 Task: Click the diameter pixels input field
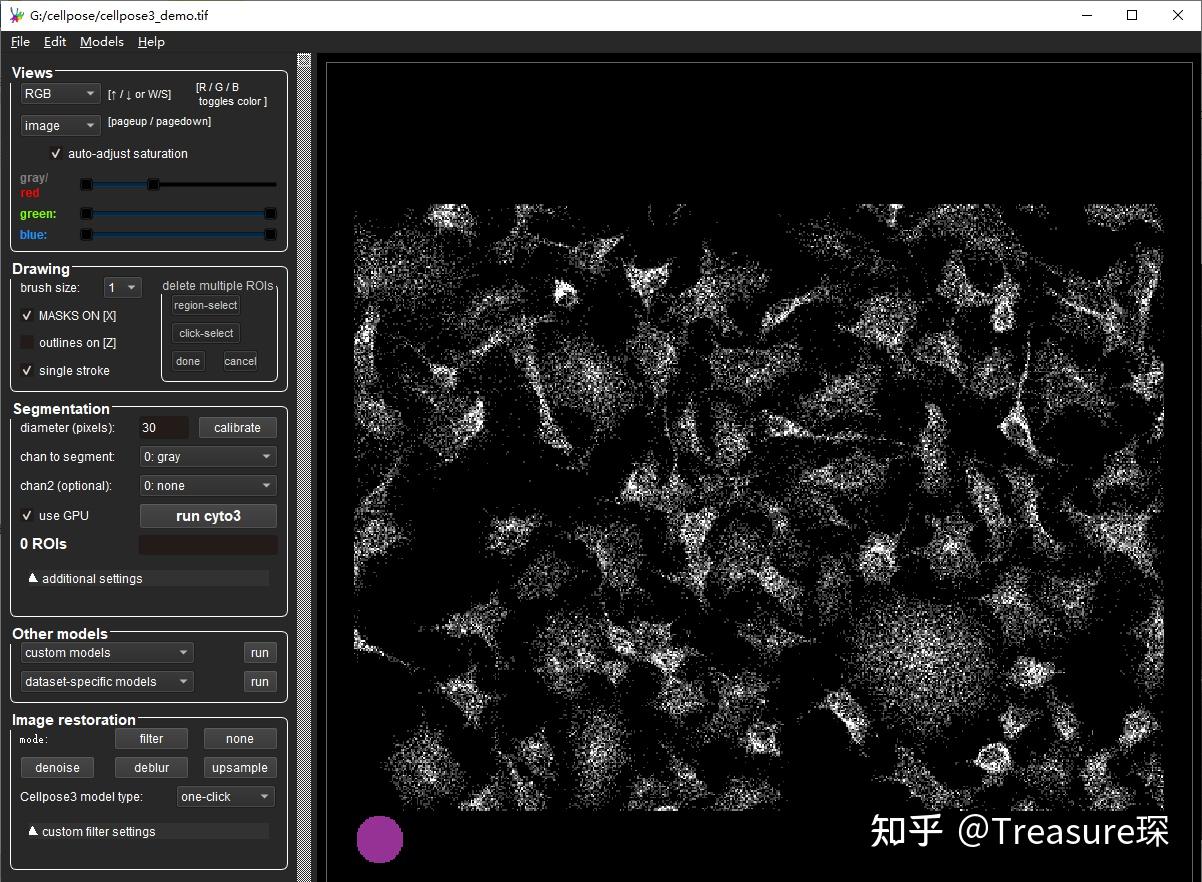pyautogui.click(x=163, y=428)
